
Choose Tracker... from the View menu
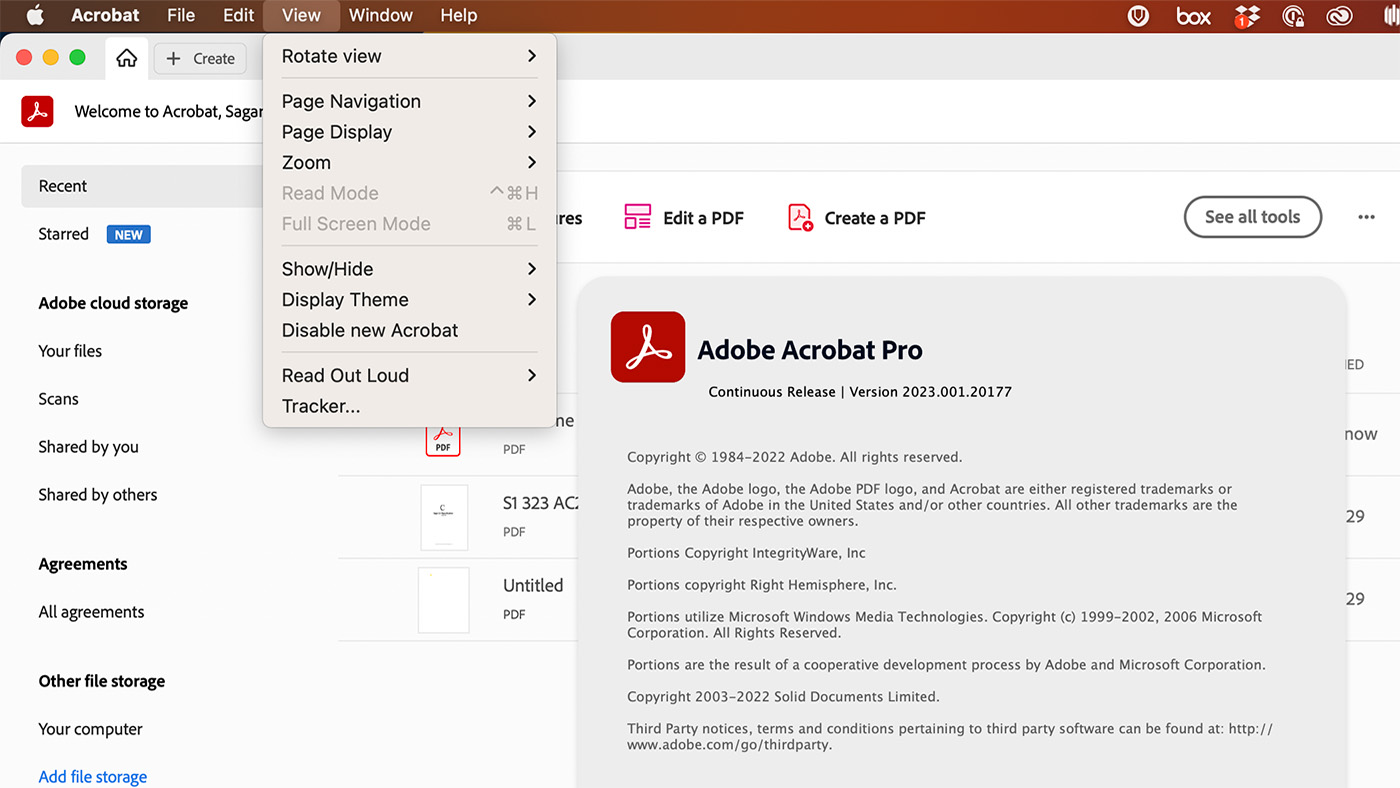(x=321, y=406)
